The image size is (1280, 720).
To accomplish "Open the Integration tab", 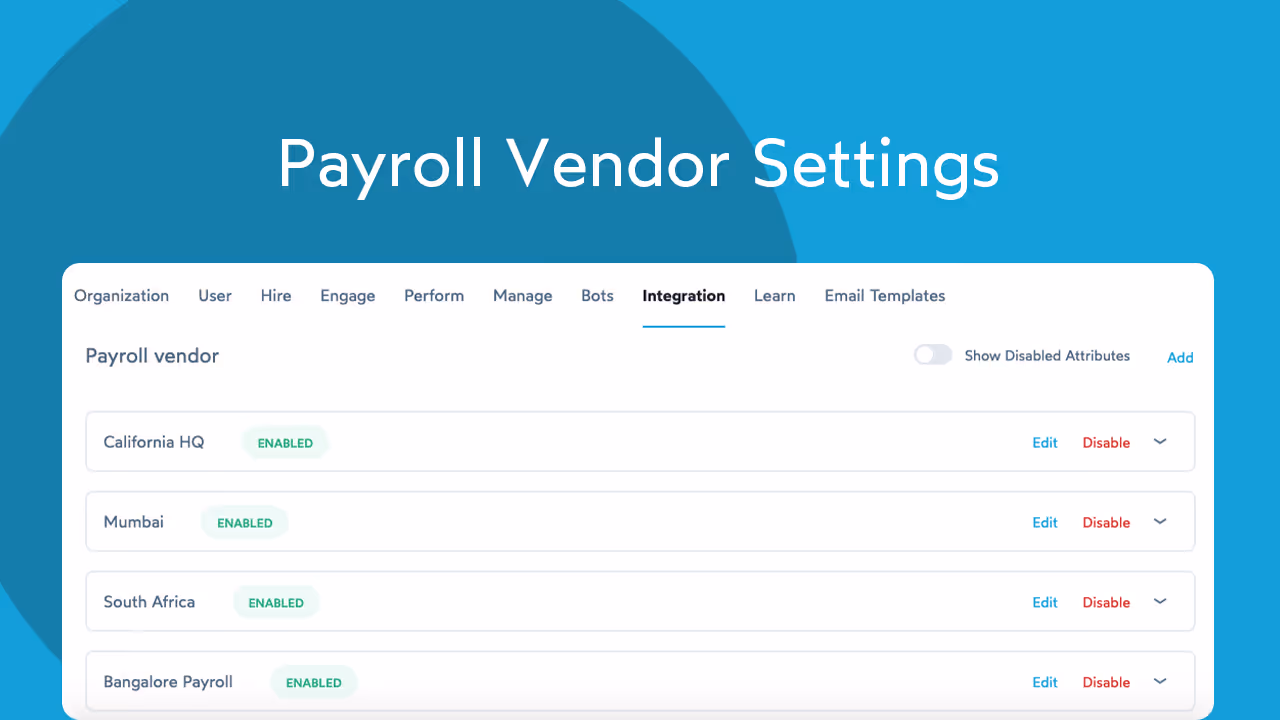I will [x=683, y=296].
